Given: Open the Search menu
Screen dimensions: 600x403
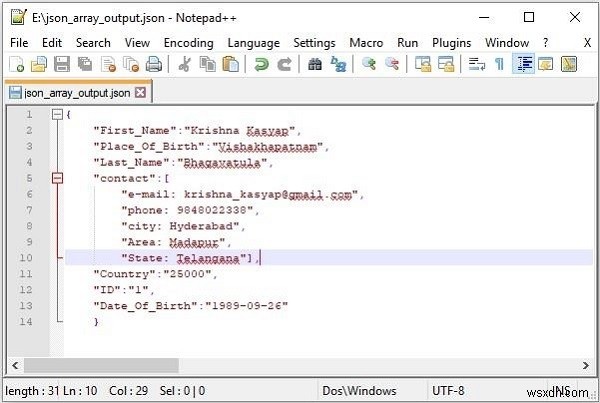Looking at the screenshot, I should pos(93,43).
